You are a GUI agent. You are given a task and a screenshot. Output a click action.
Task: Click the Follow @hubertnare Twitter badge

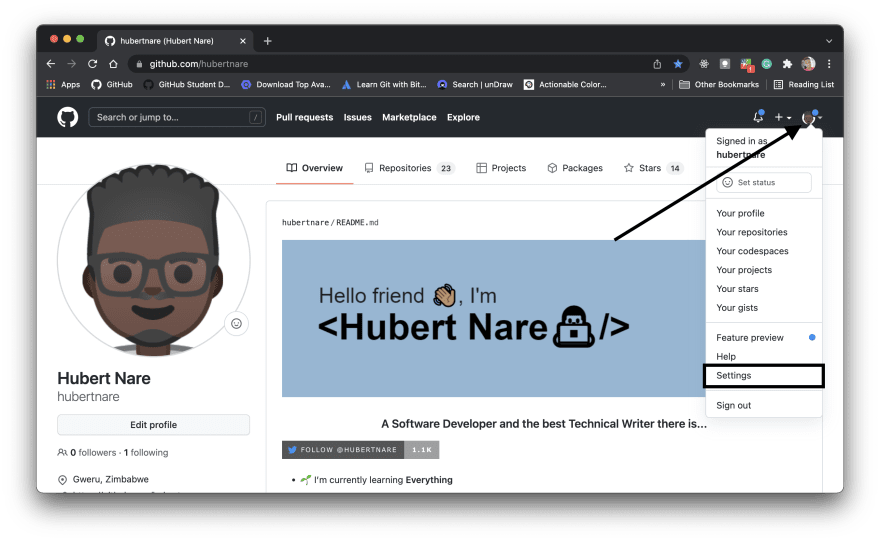point(360,450)
